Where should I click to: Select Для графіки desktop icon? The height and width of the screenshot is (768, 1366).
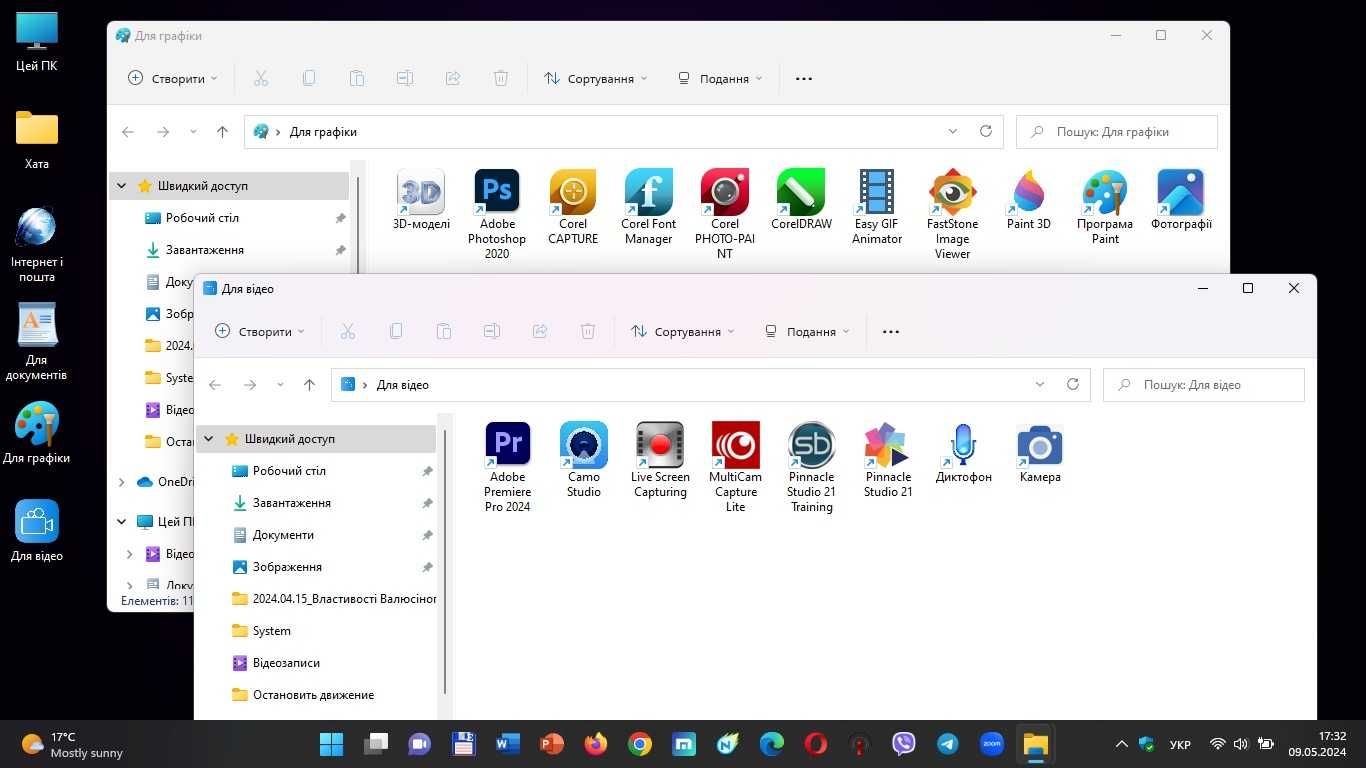coord(37,435)
